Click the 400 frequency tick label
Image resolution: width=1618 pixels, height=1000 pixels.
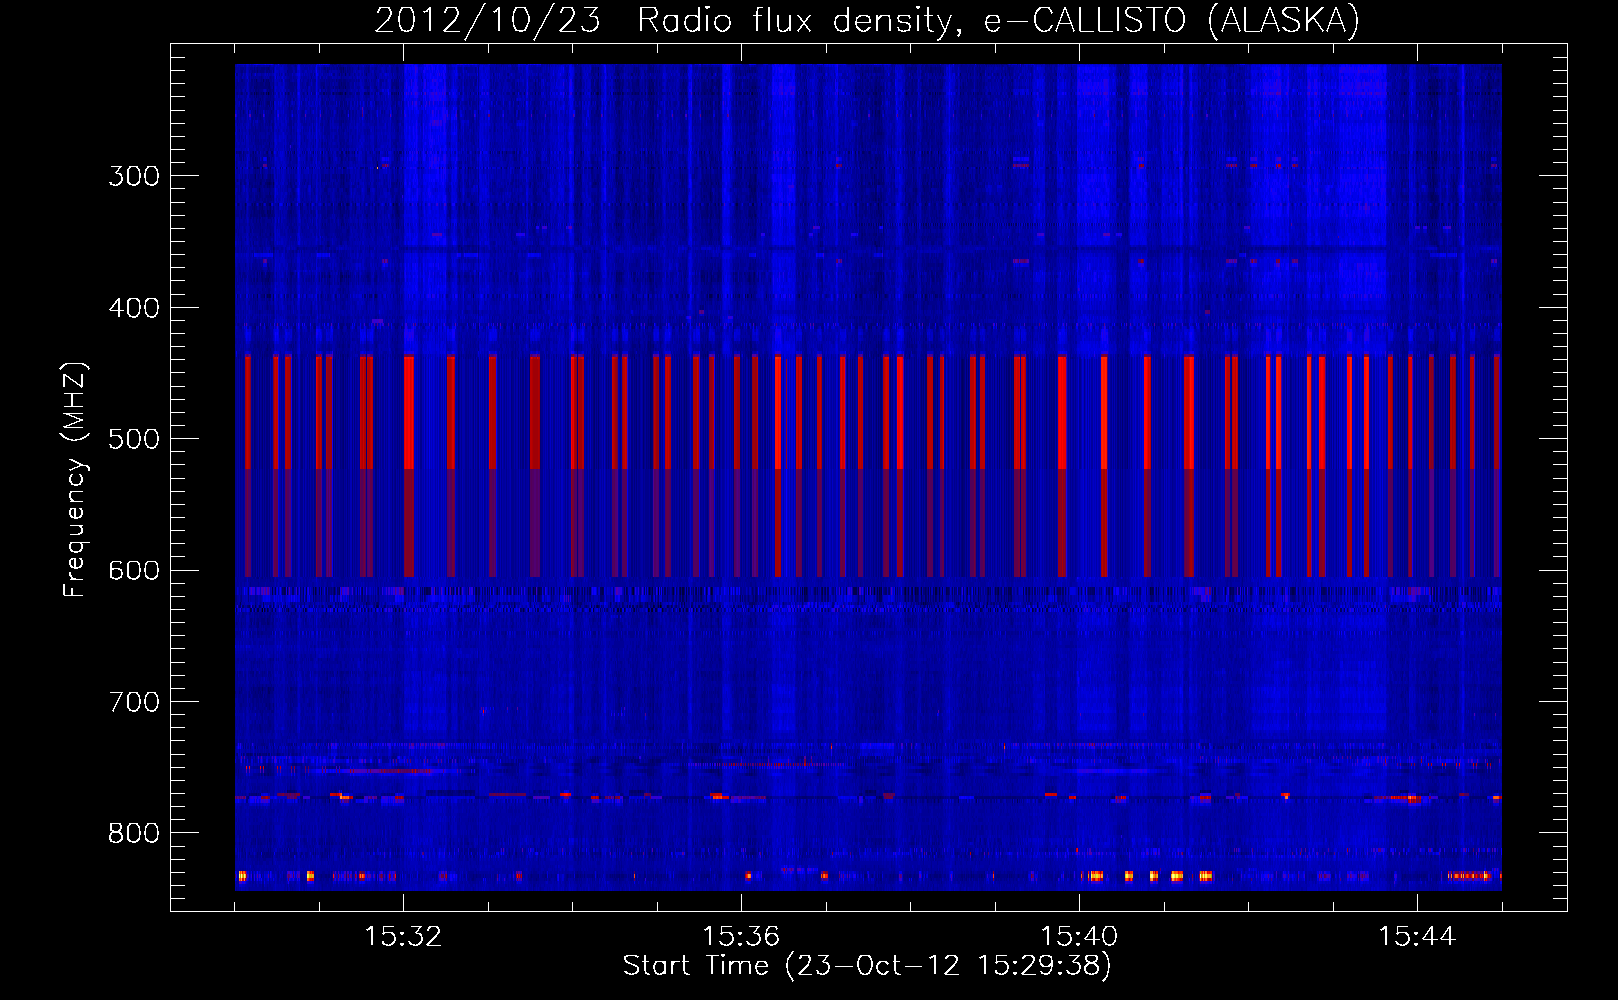(x=134, y=308)
